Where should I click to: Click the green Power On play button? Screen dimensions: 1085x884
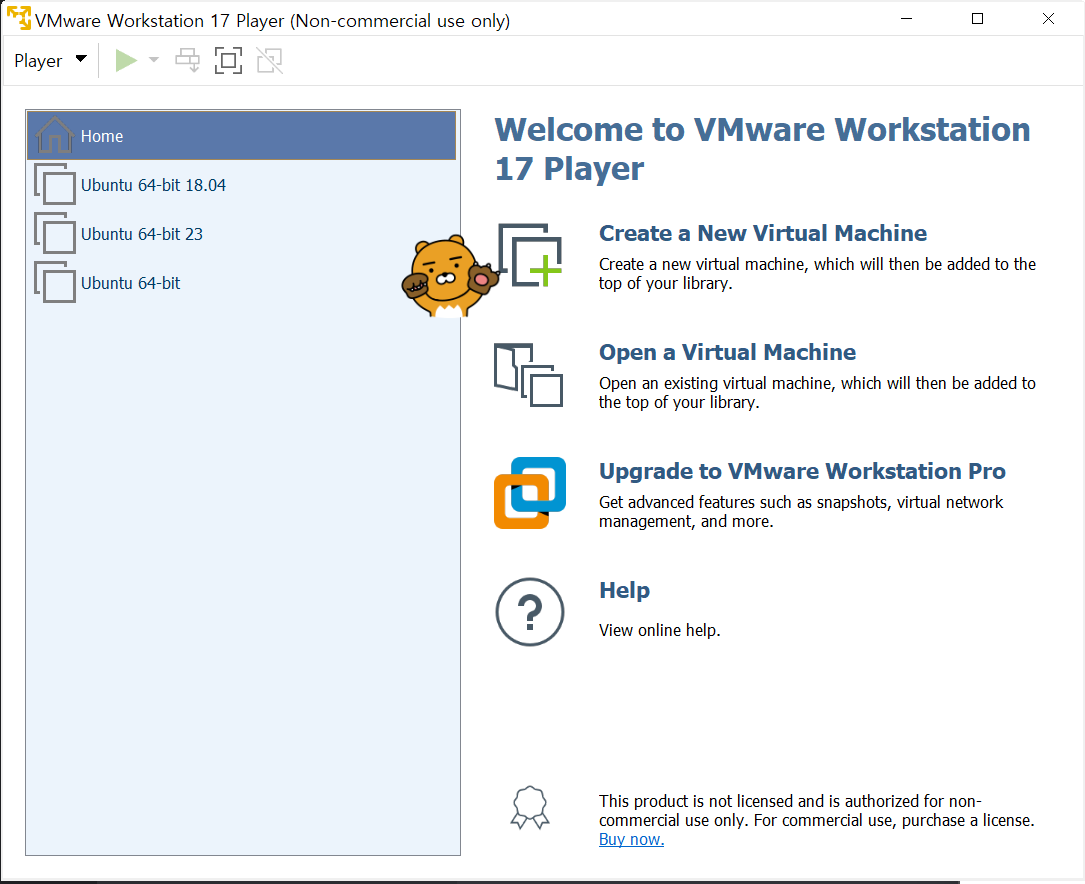coord(126,60)
